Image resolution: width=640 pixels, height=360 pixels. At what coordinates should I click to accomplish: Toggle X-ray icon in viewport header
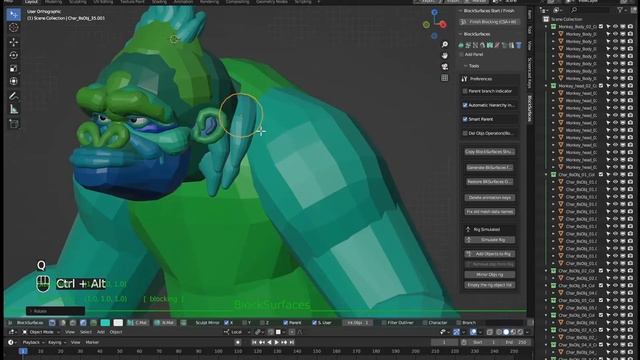click(x=490, y=332)
